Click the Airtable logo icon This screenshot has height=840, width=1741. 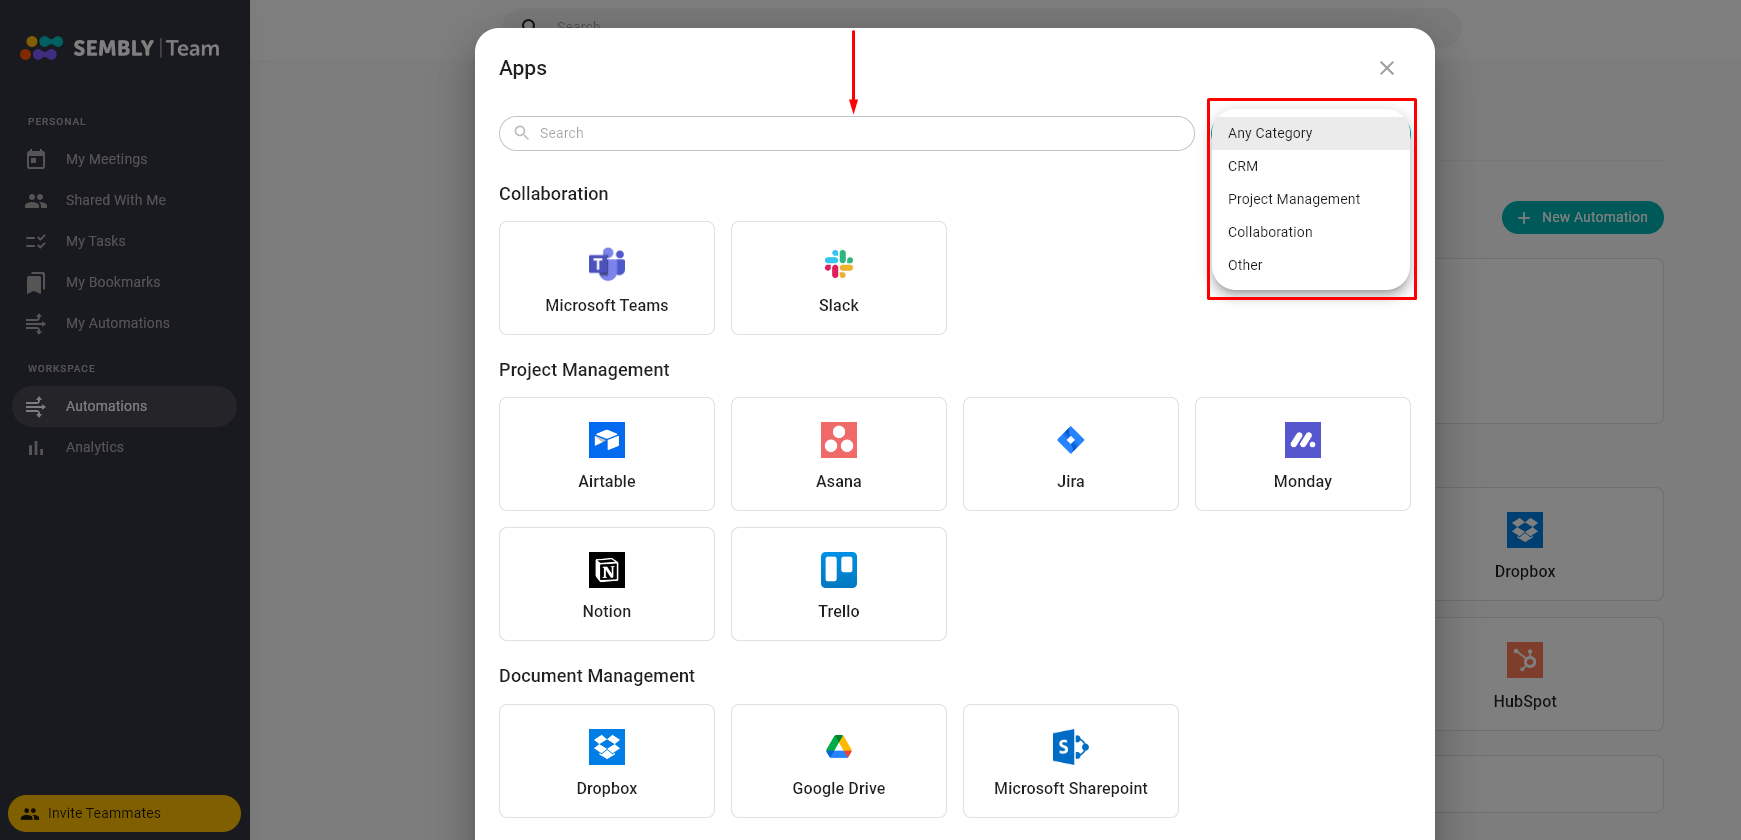tap(607, 440)
